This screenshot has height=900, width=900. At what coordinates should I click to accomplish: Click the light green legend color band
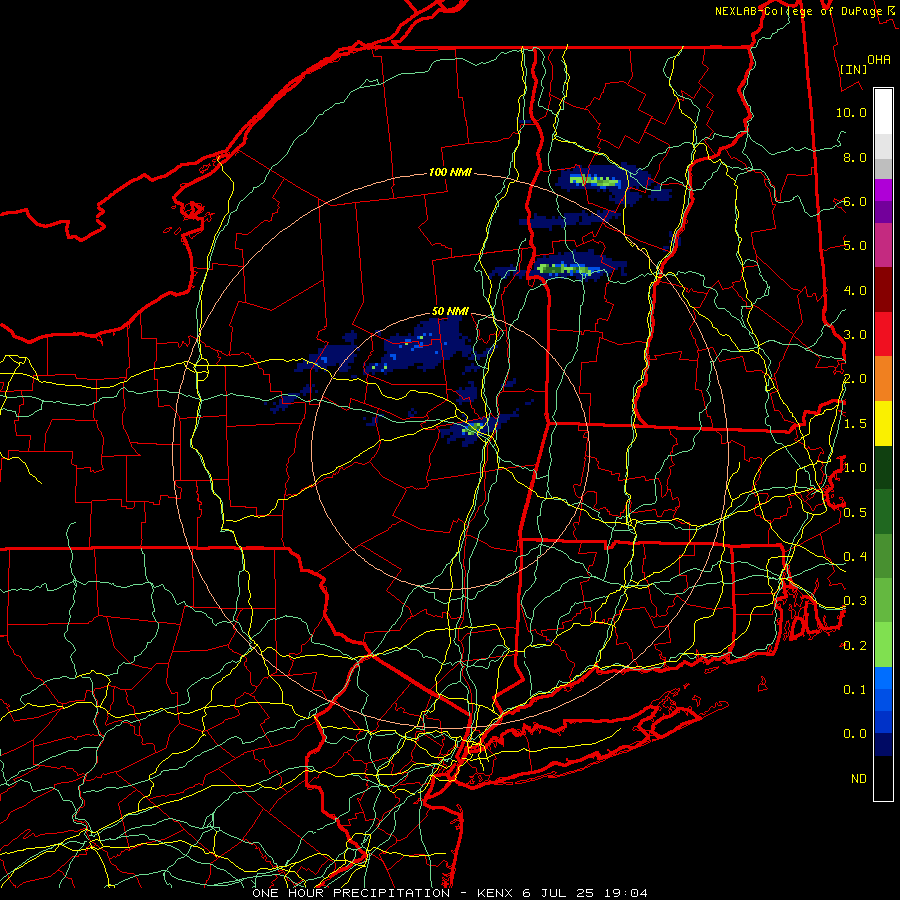(x=883, y=645)
